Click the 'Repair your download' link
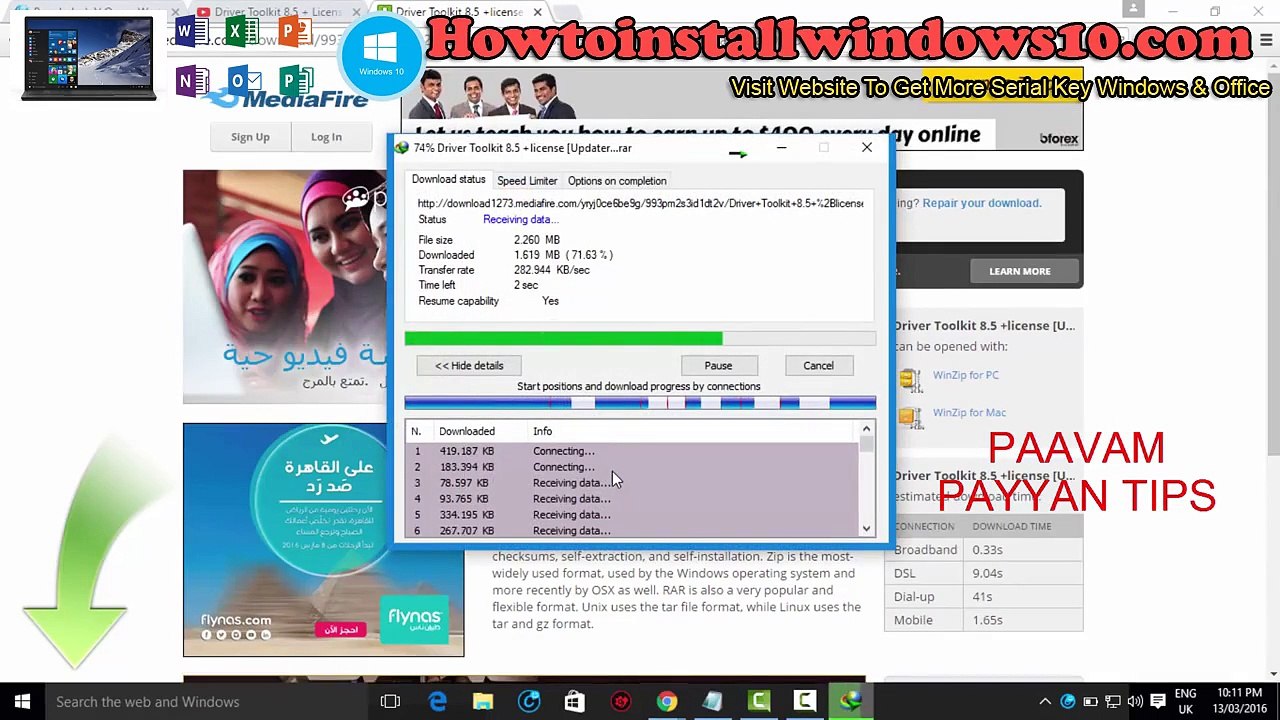This screenshot has height=720, width=1280. point(981,203)
